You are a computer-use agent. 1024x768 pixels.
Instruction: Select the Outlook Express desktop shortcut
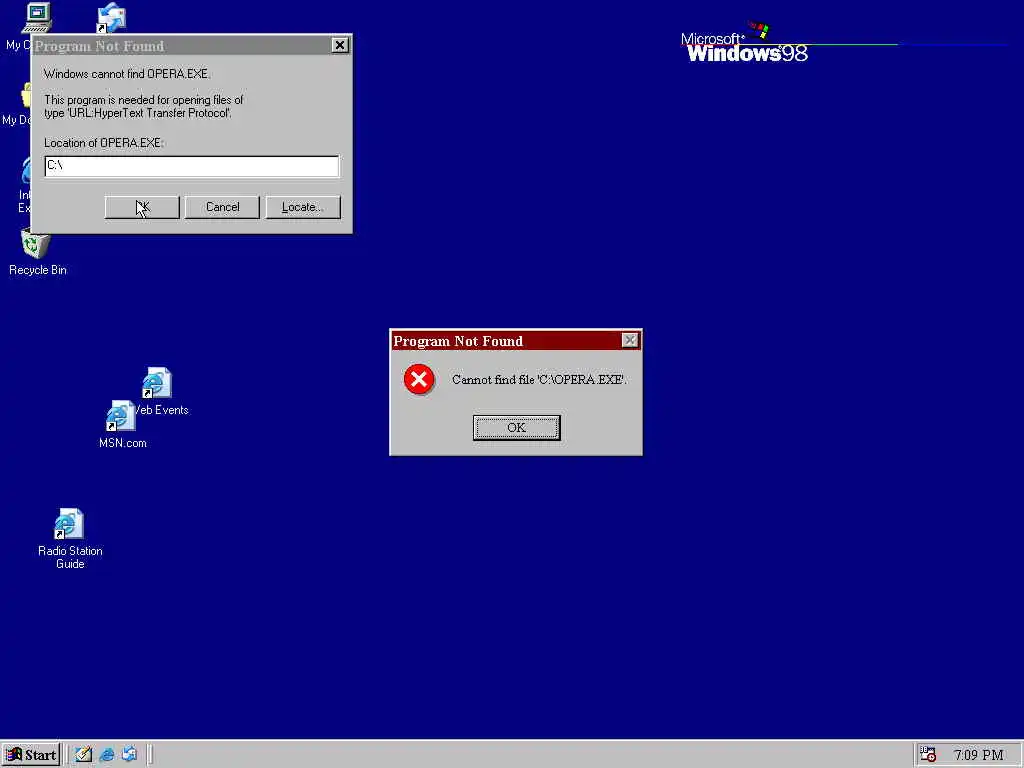point(111,18)
